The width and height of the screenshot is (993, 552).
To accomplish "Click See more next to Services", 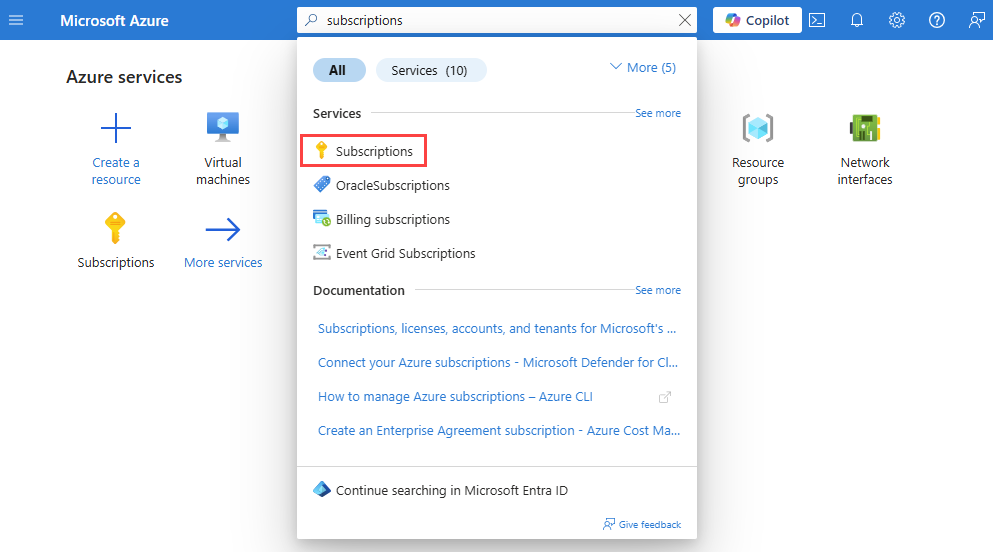I will click(x=658, y=113).
